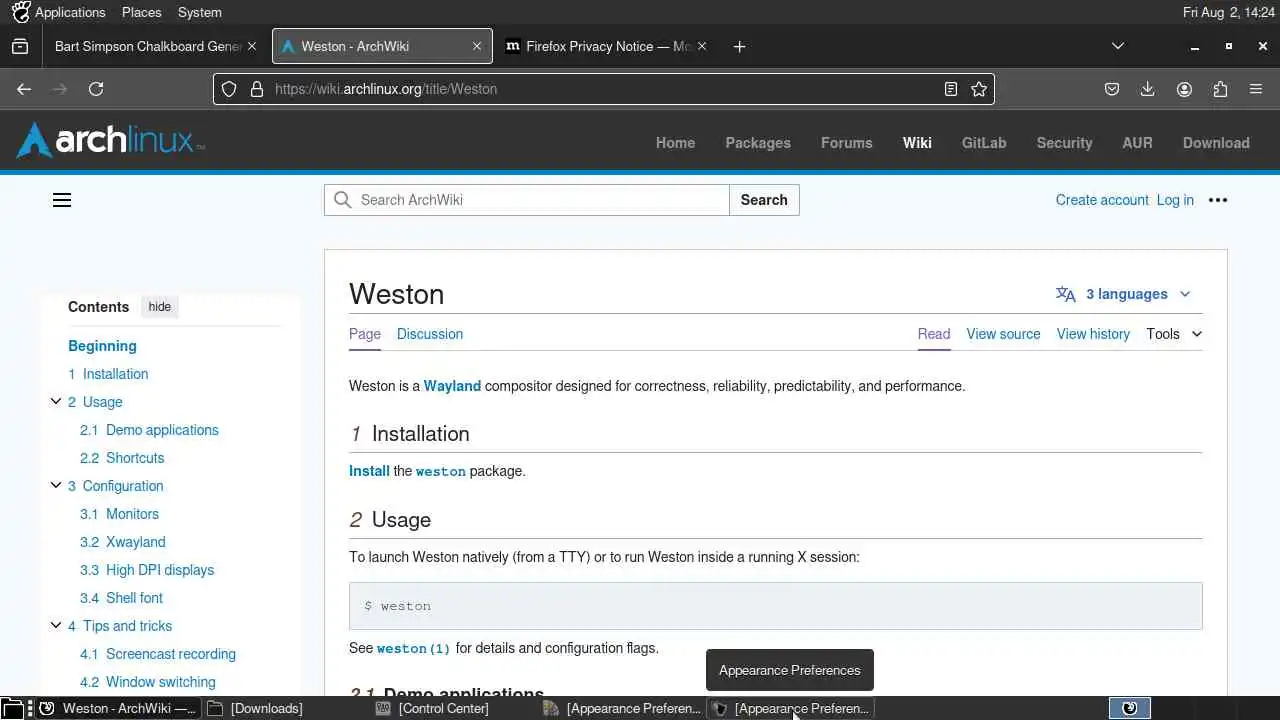Collapse the 2 Usage contents section
The image size is (1280, 720).
tap(56, 402)
